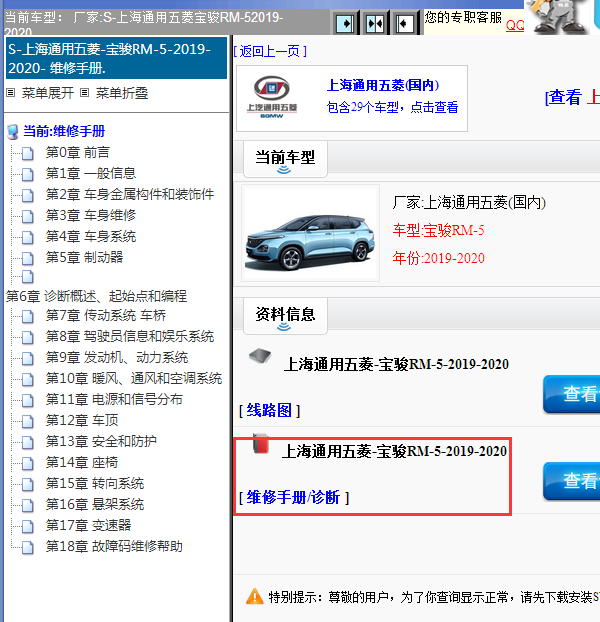Image resolution: width=600 pixels, height=622 pixels.
Task: Open 第0章 前言
Action: point(78,152)
